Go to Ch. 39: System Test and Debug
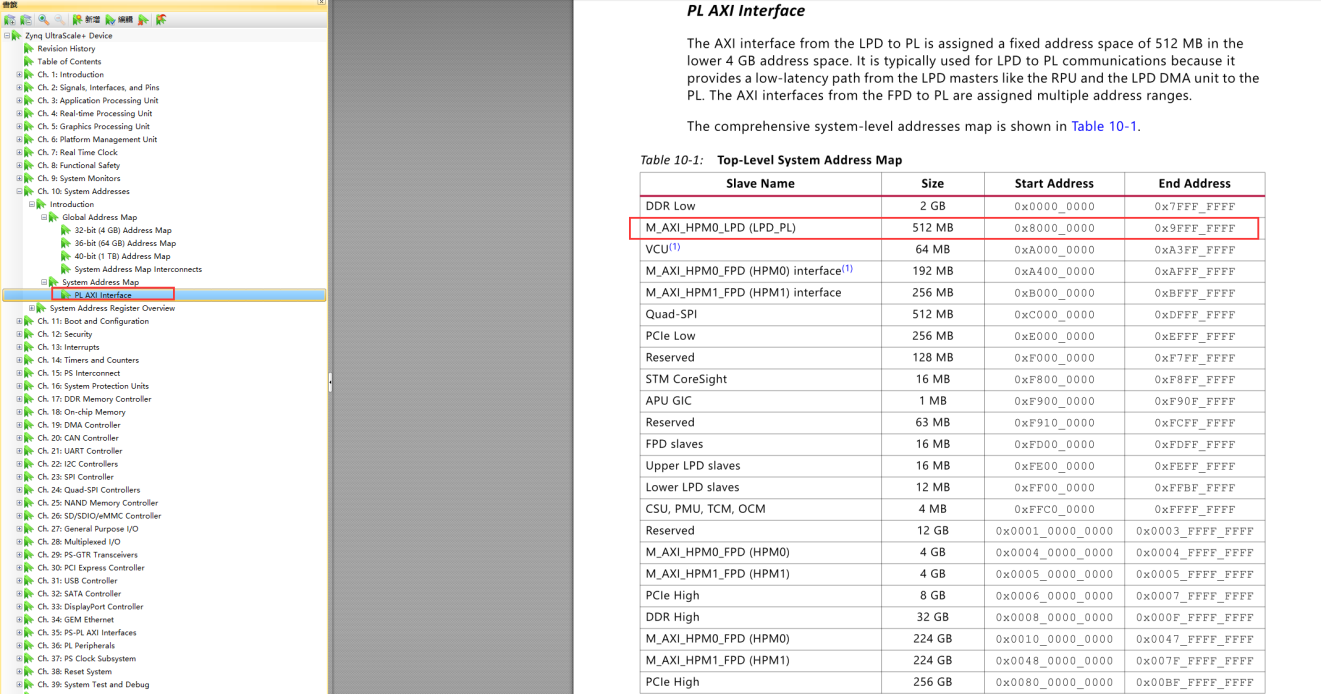 coord(94,684)
